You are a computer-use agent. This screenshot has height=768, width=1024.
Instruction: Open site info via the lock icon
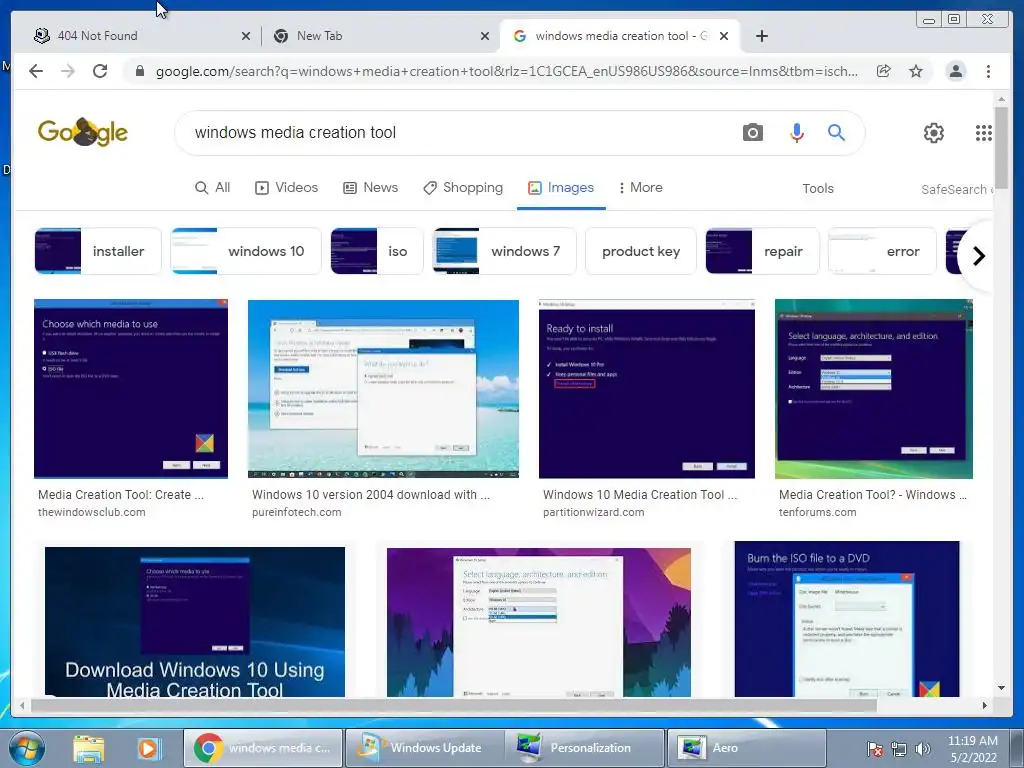(139, 71)
